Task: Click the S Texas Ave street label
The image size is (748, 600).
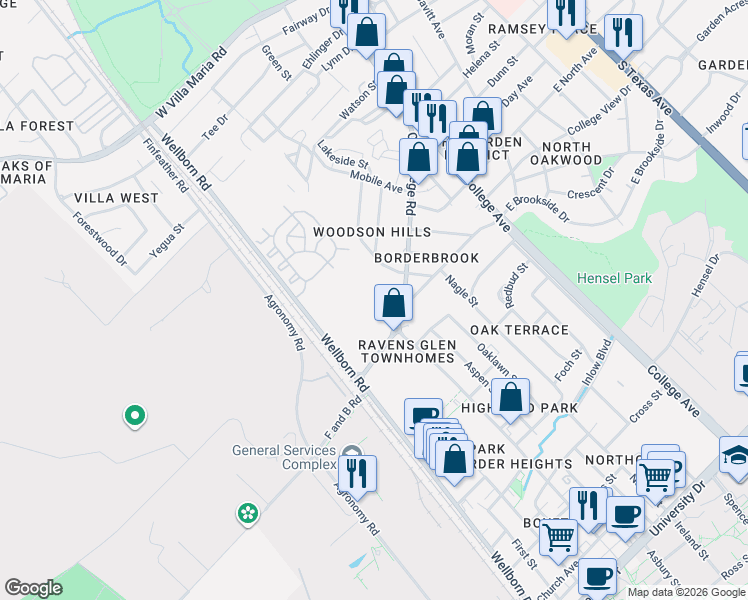Action: click(645, 88)
